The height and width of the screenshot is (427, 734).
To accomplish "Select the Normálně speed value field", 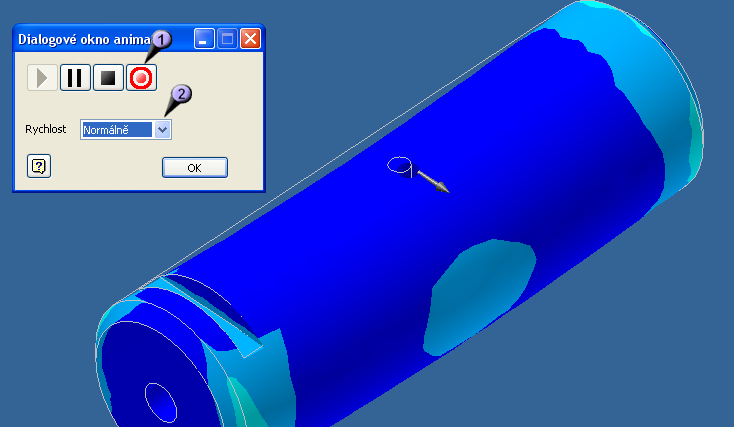I will tap(117, 129).
